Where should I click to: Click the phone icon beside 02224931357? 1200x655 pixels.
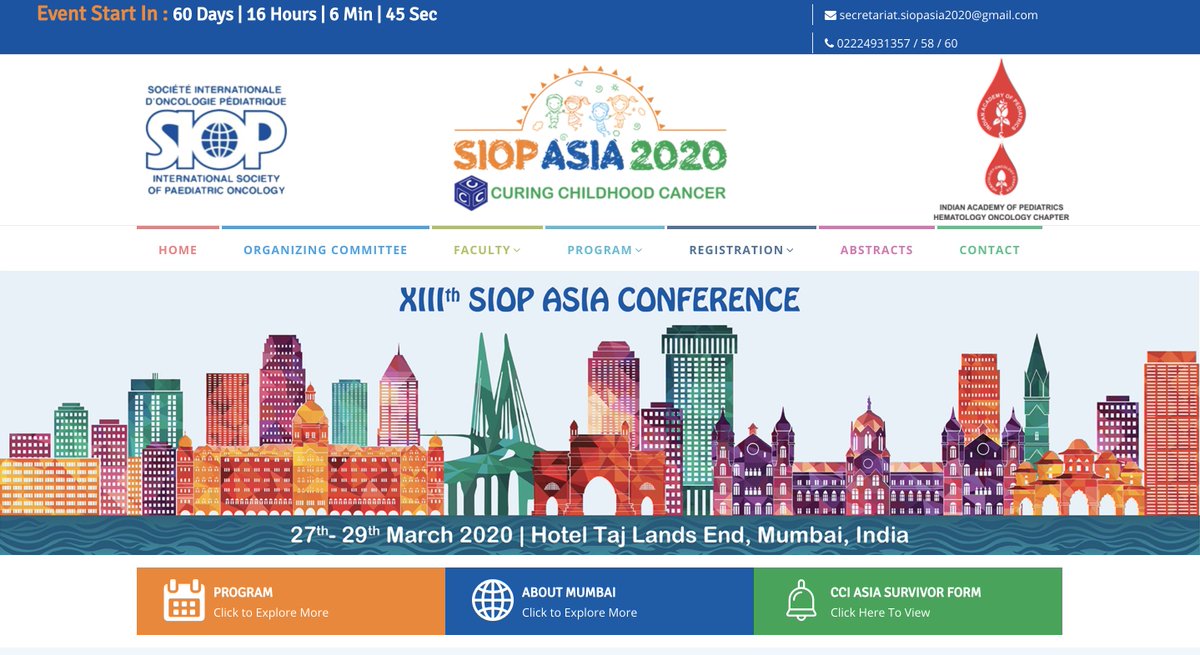pyautogui.click(x=829, y=43)
